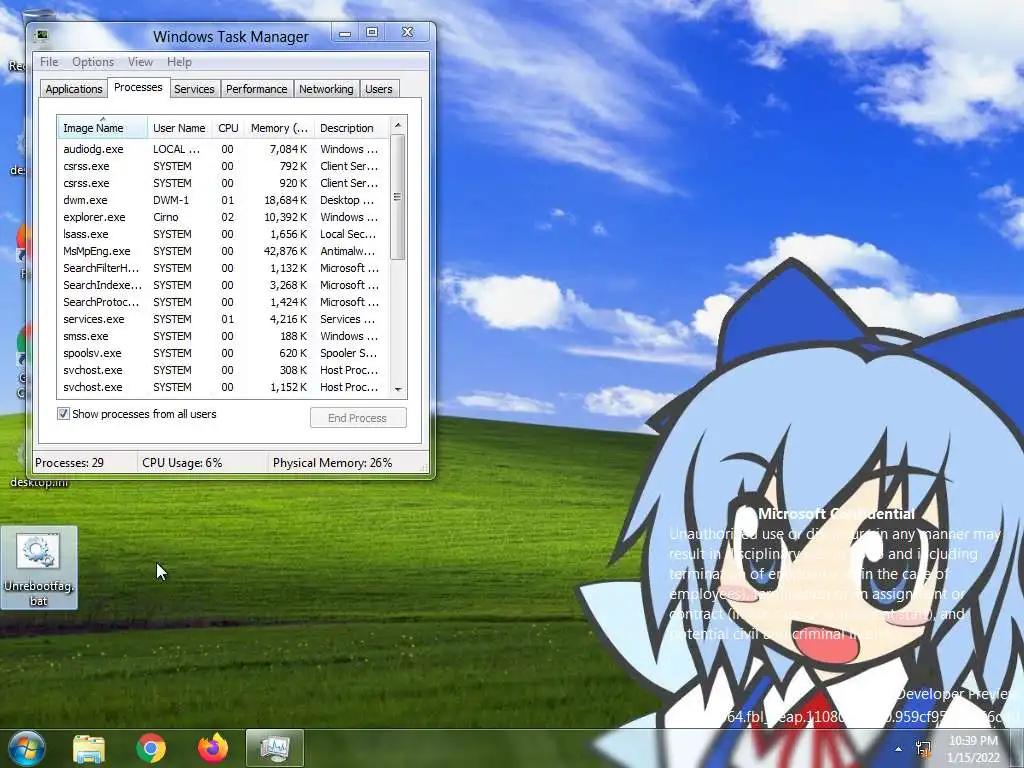The height and width of the screenshot is (768, 1024).
Task: Switch to the Services tab
Action: tap(194, 89)
